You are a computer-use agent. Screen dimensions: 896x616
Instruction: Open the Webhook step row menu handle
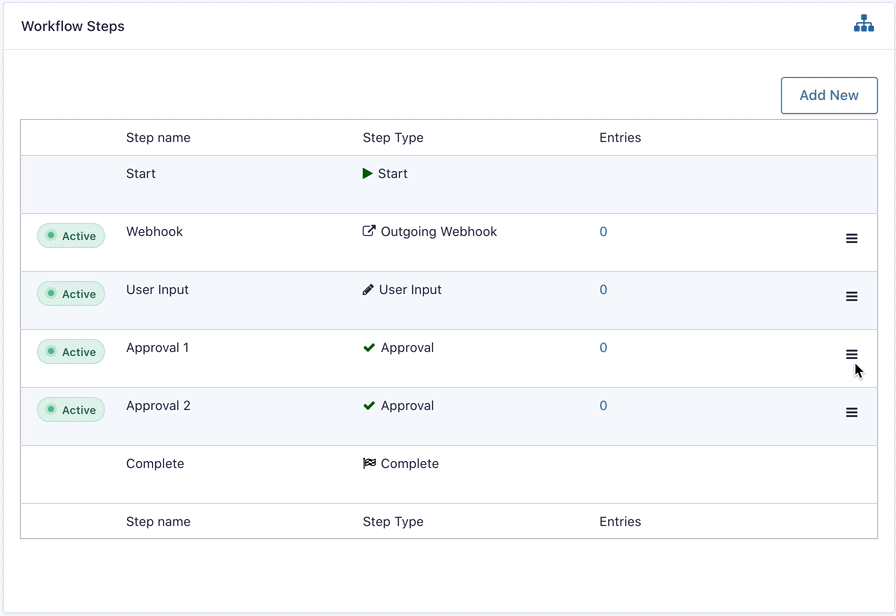(x=852, y=238)
